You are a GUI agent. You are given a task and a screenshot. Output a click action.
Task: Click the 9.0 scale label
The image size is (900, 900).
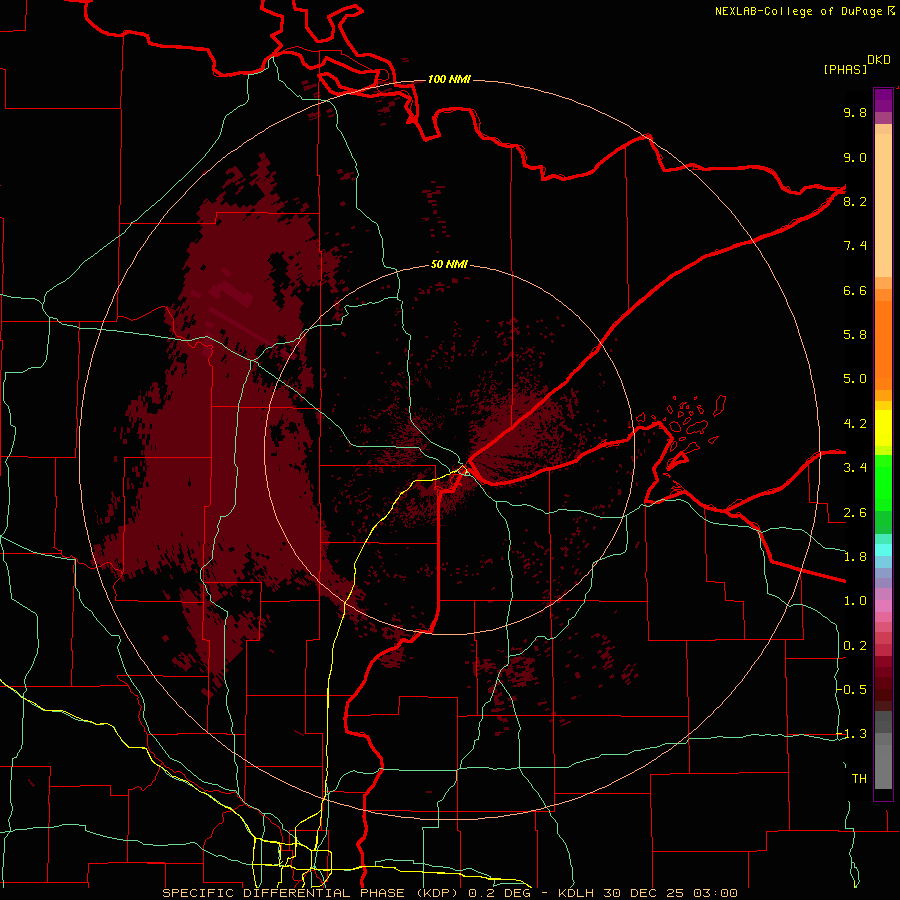pyautogui.click(x=855, y=157)
